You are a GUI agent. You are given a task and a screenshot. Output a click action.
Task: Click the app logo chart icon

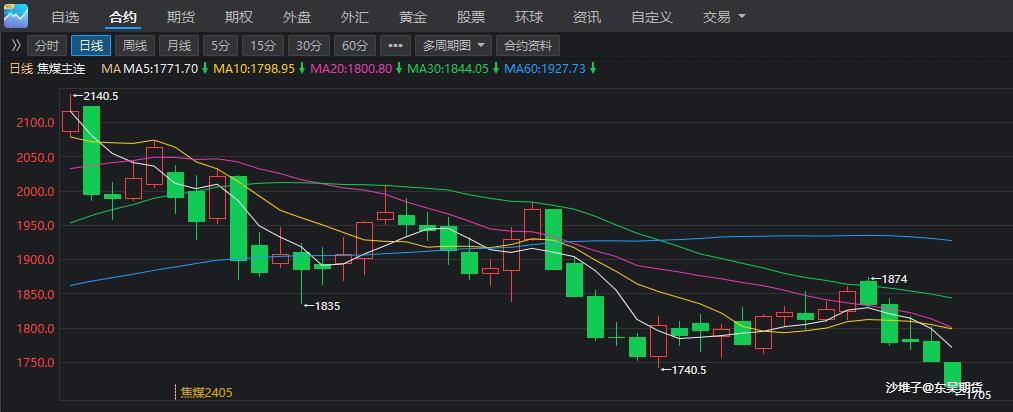point(16,15)
